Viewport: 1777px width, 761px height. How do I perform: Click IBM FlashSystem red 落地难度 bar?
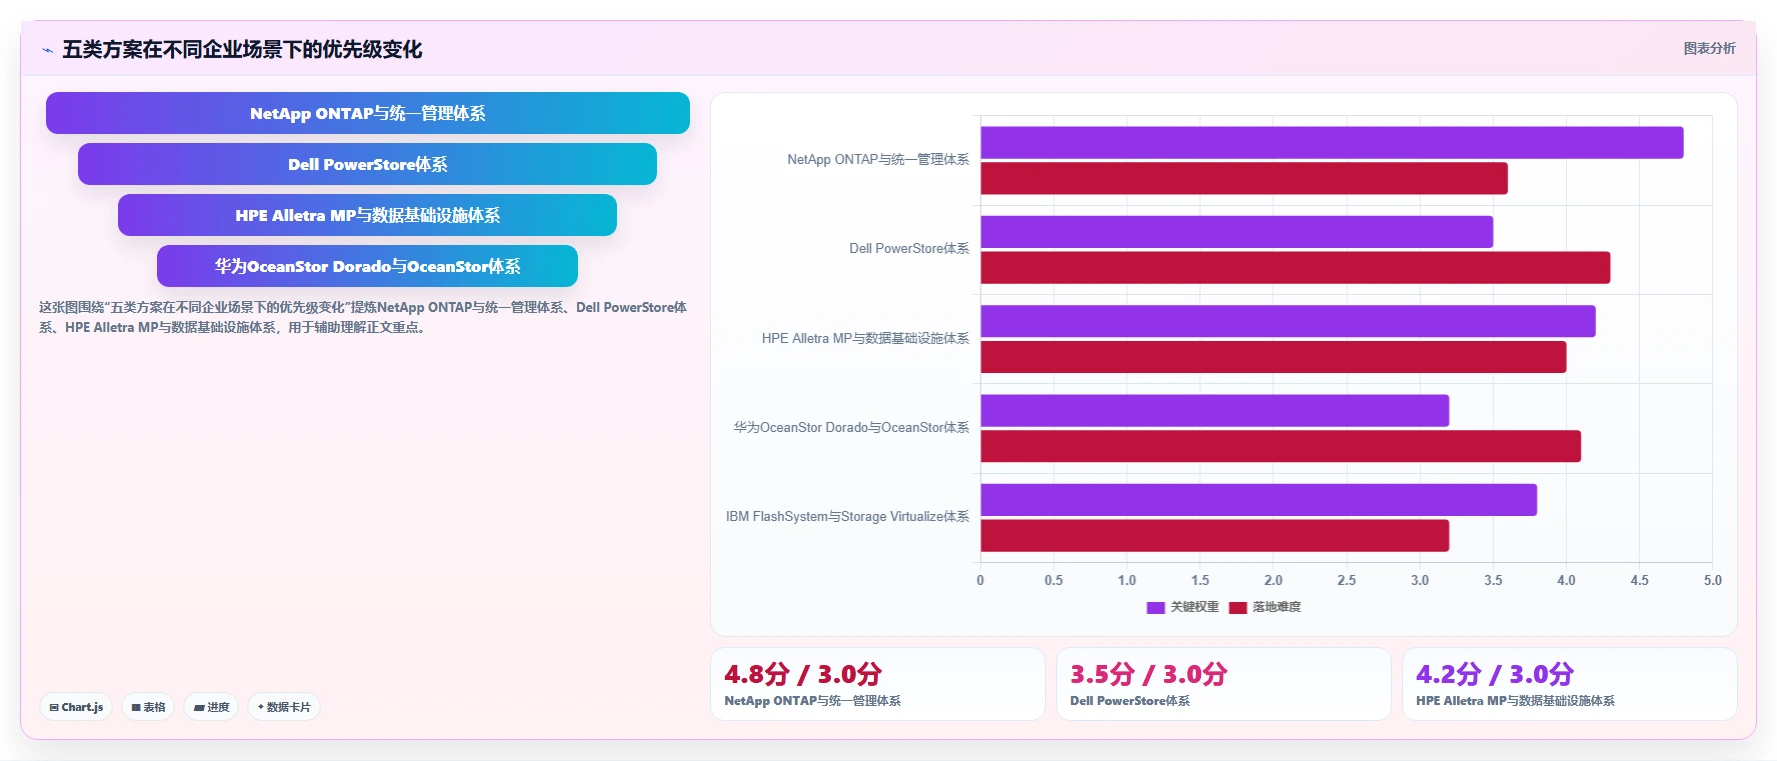coord(1215,535)
